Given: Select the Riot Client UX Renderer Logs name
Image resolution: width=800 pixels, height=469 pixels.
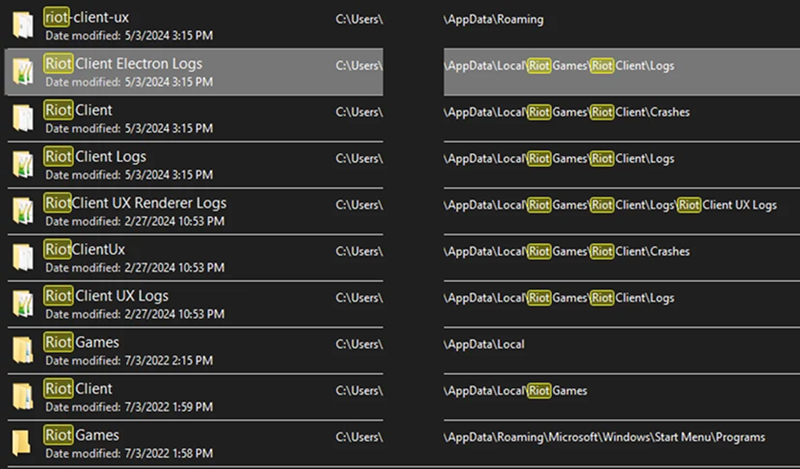Looking at the screenshot, I should [x=135, y=203].
